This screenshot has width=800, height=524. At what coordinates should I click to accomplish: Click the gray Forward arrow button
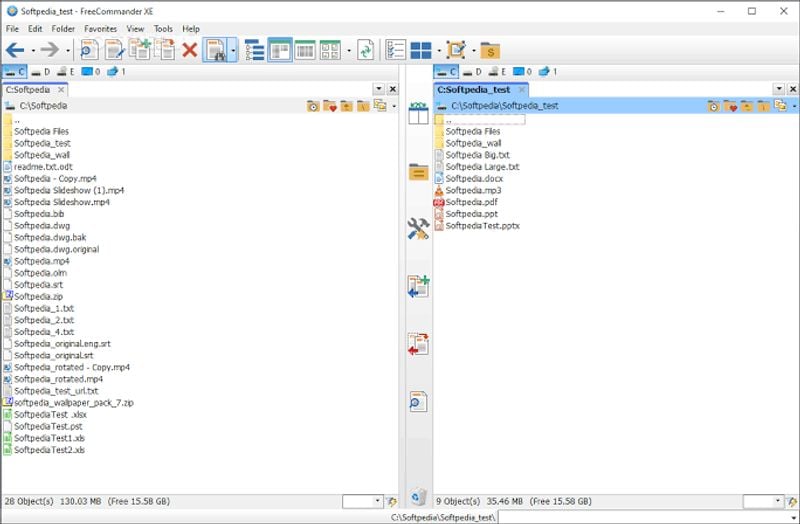click(50, 50)
